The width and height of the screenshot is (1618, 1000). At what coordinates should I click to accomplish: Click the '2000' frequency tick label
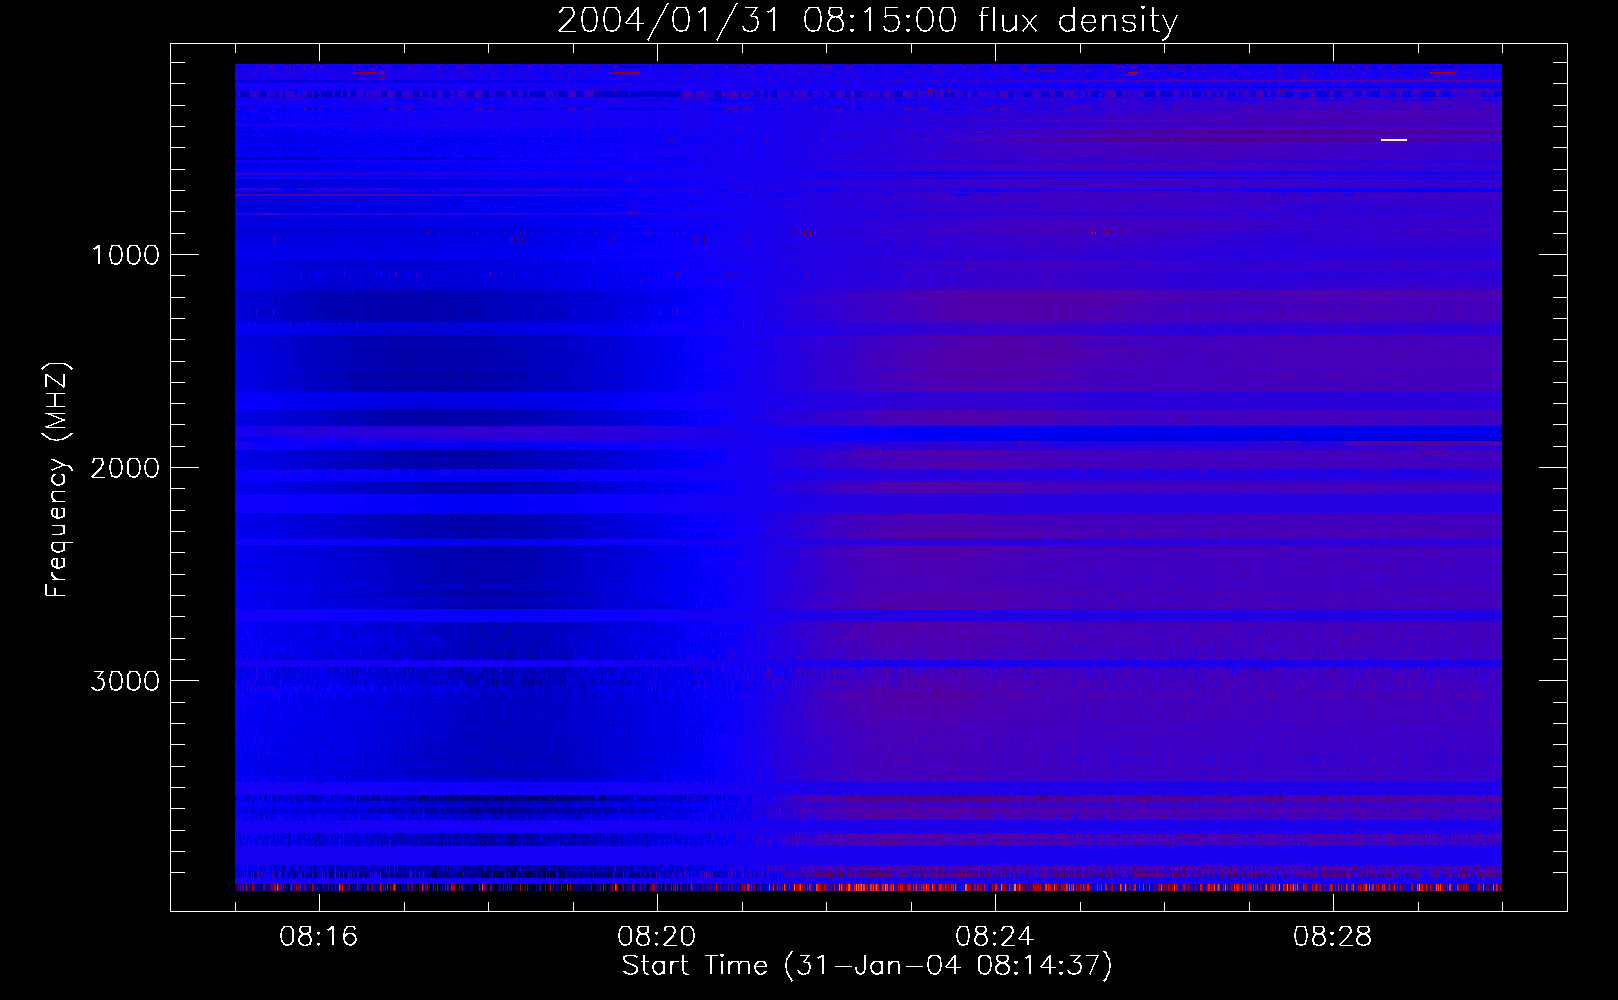click(x=125, y=468)
